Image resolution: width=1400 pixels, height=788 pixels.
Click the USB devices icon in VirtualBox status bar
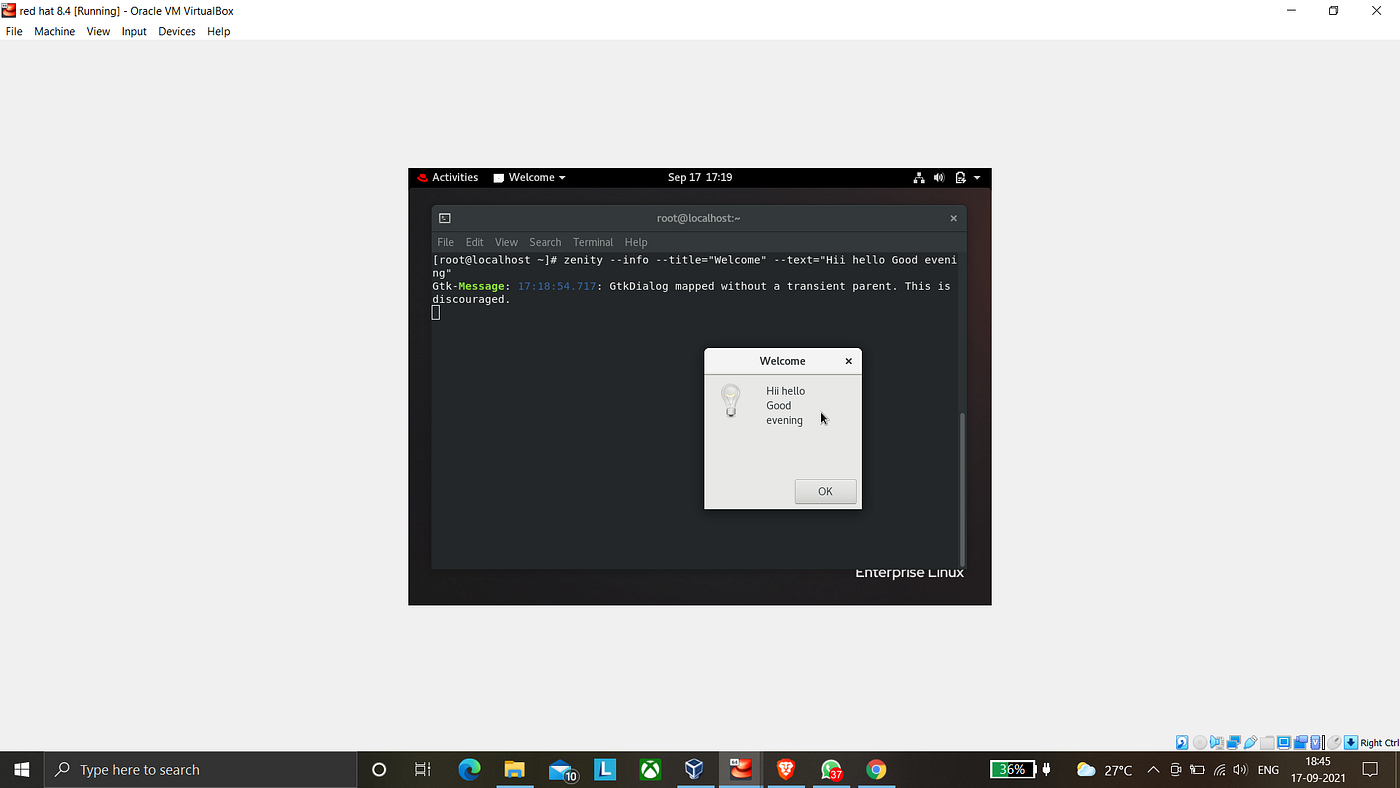1249,742
